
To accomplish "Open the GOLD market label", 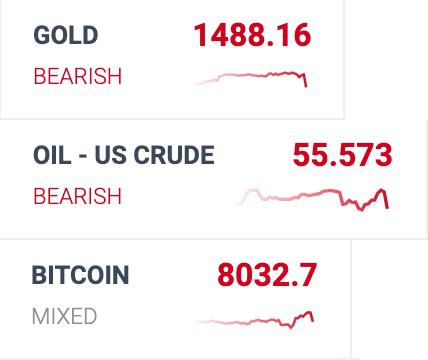I will (x=66, y=35).
